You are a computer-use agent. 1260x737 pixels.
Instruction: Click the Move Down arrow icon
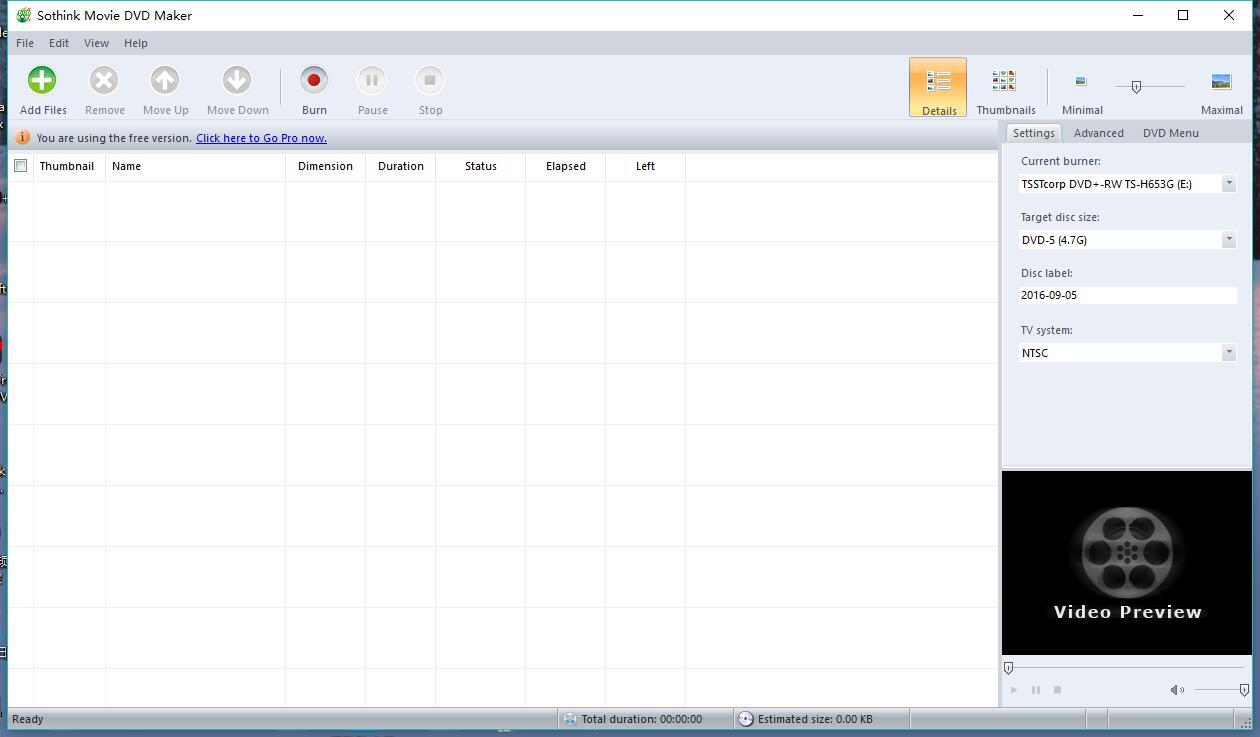[x=237, y=80]
